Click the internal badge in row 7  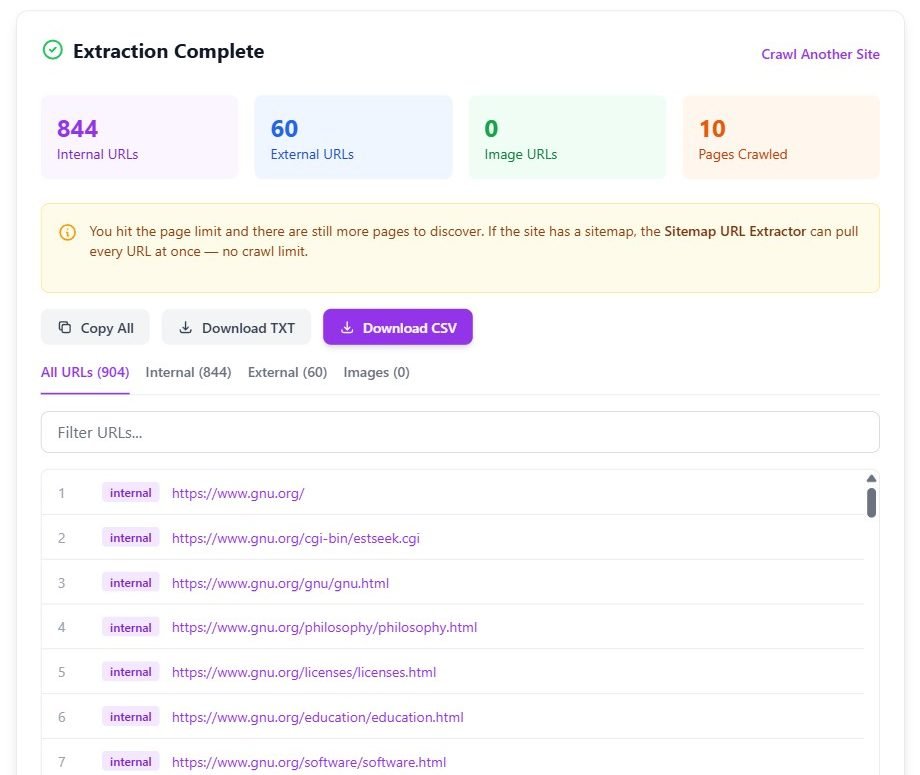point(130,762)
